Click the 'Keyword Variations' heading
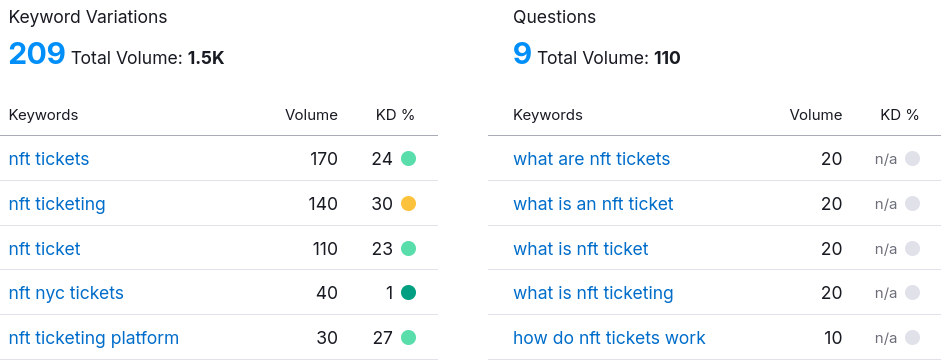941x361 pixels. click(x=88, y=17)
